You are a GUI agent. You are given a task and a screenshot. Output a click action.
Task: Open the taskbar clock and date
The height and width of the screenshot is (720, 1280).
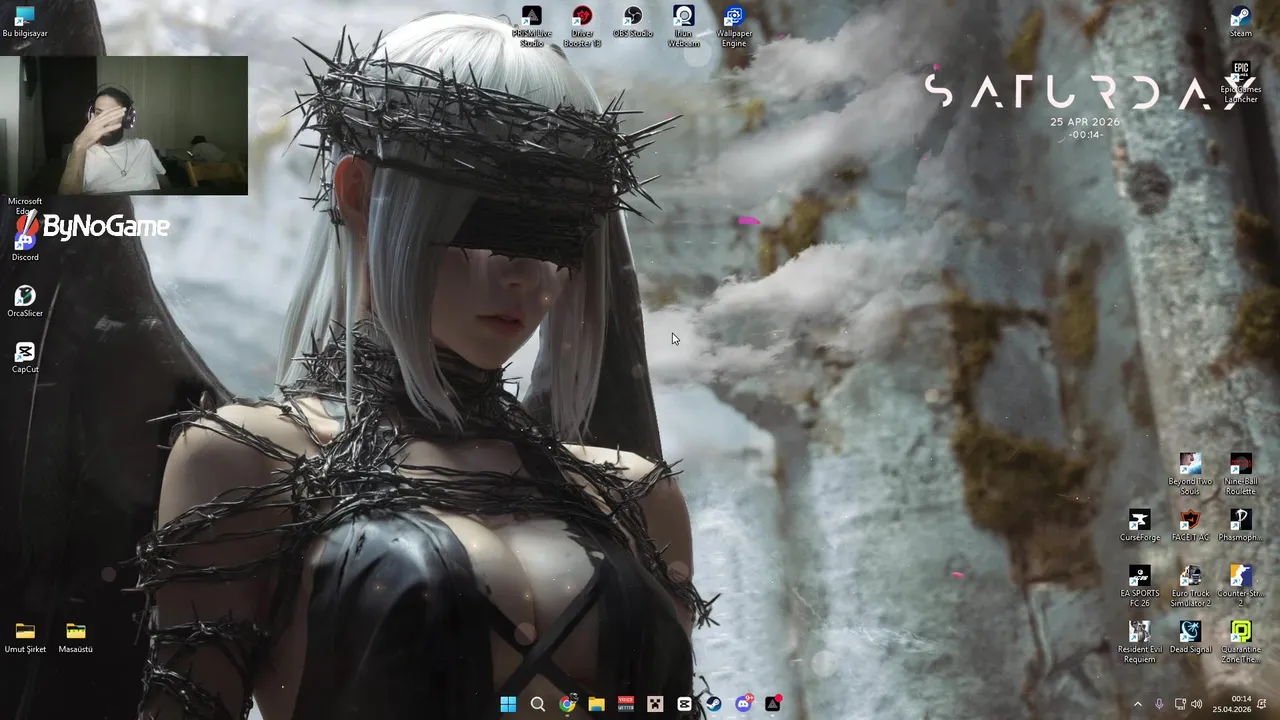point(1232,704)
